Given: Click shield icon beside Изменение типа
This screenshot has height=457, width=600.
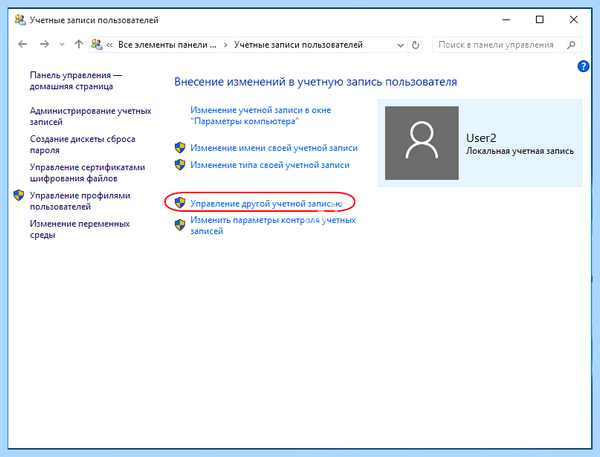Looking at the screenshot, I should 180,165.
